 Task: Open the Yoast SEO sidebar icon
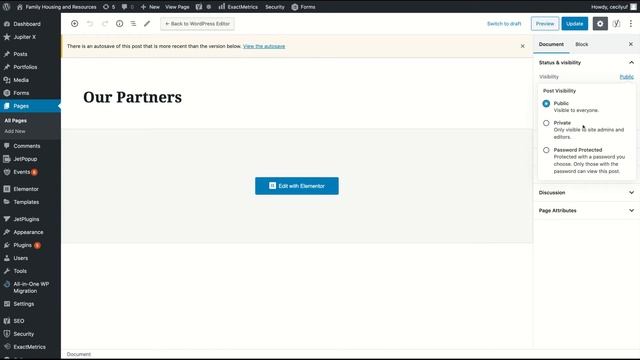pyautogui.click(x=616, y=24)
